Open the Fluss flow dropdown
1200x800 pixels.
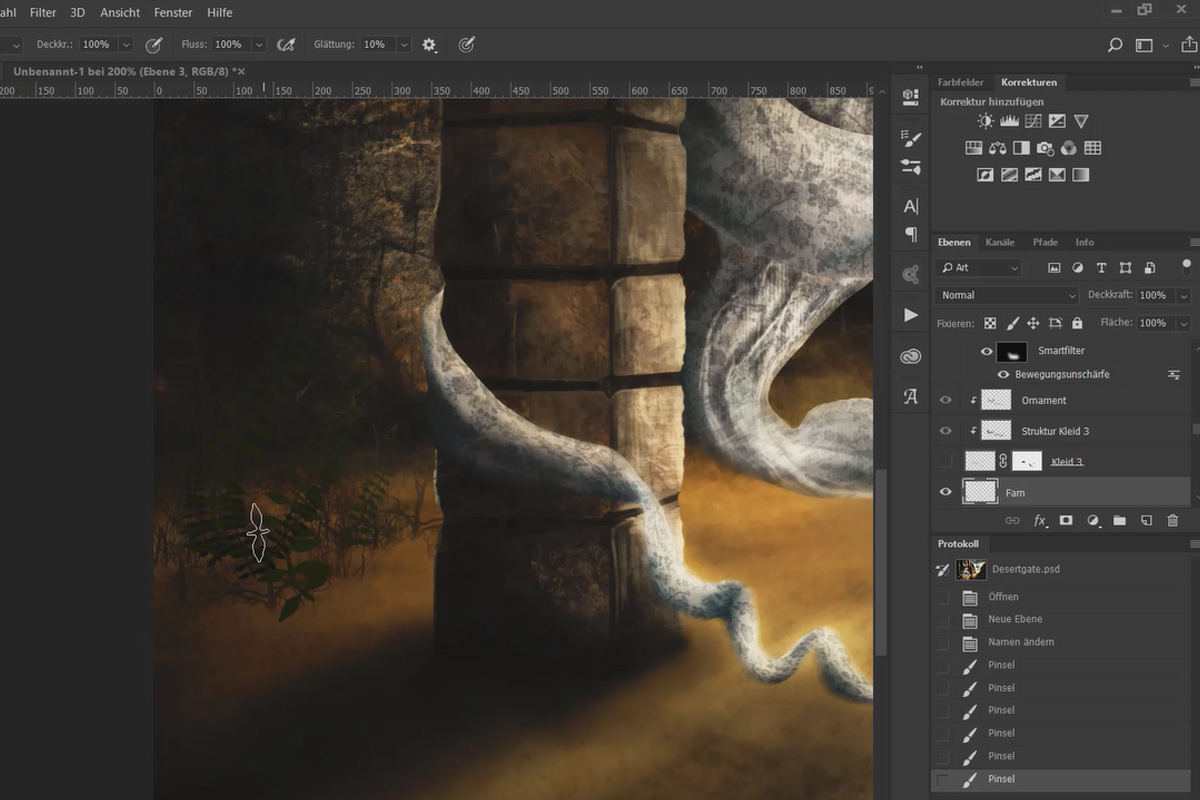[259, 45]
